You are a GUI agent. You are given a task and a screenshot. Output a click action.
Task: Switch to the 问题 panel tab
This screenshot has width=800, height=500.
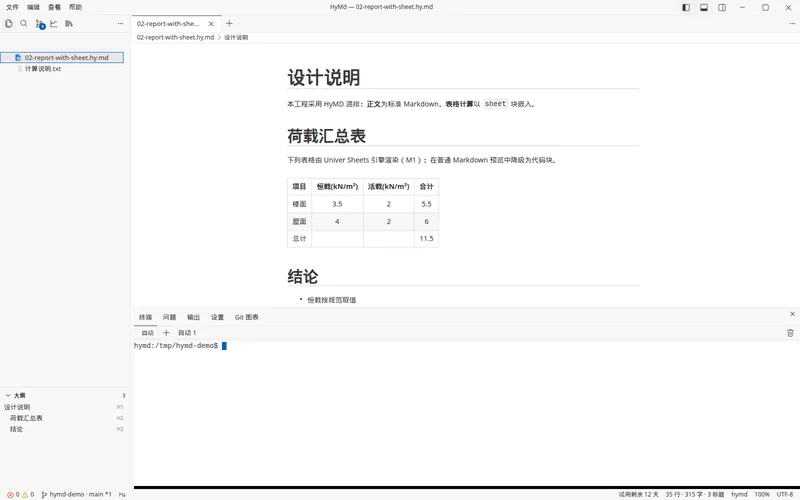pos(169,317)
